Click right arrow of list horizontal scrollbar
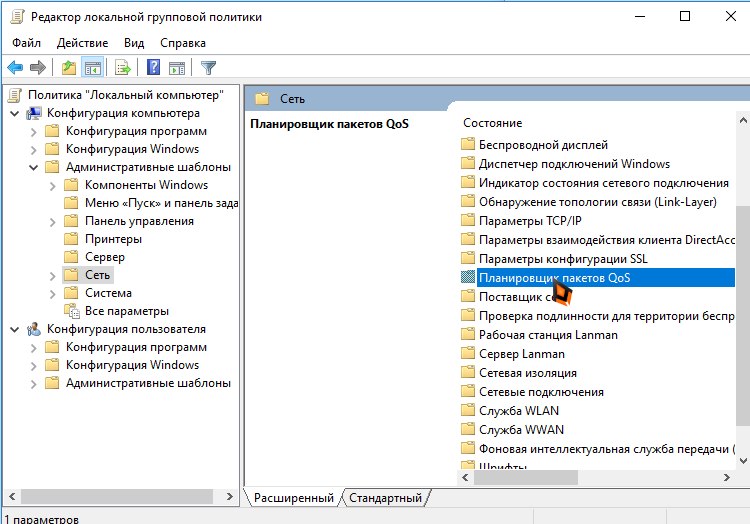The image size is (750, 524). (727, 477)
